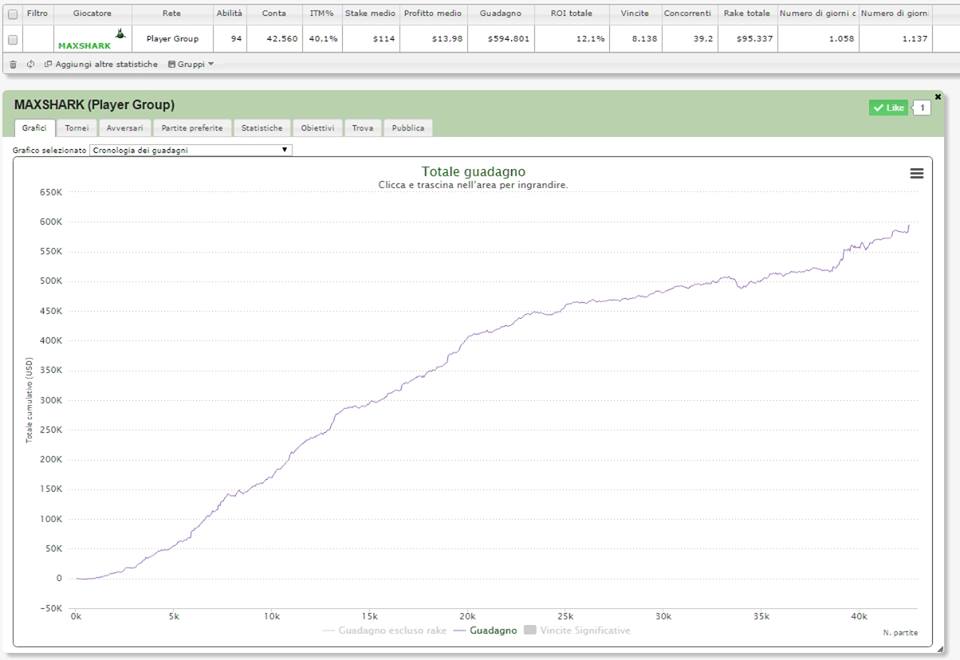Click the shark icon next to MAXSHARK
Screen dimensions: 960x660
(120, 35)
